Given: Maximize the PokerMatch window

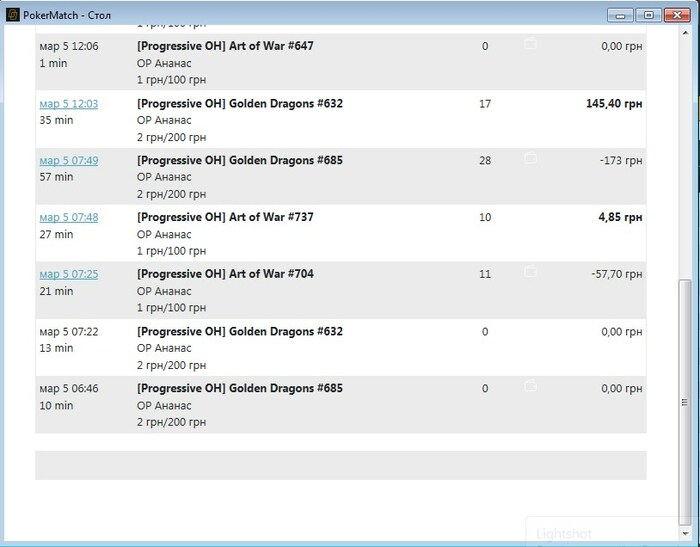Looking at the screenshot, I should tap(649, 15).
